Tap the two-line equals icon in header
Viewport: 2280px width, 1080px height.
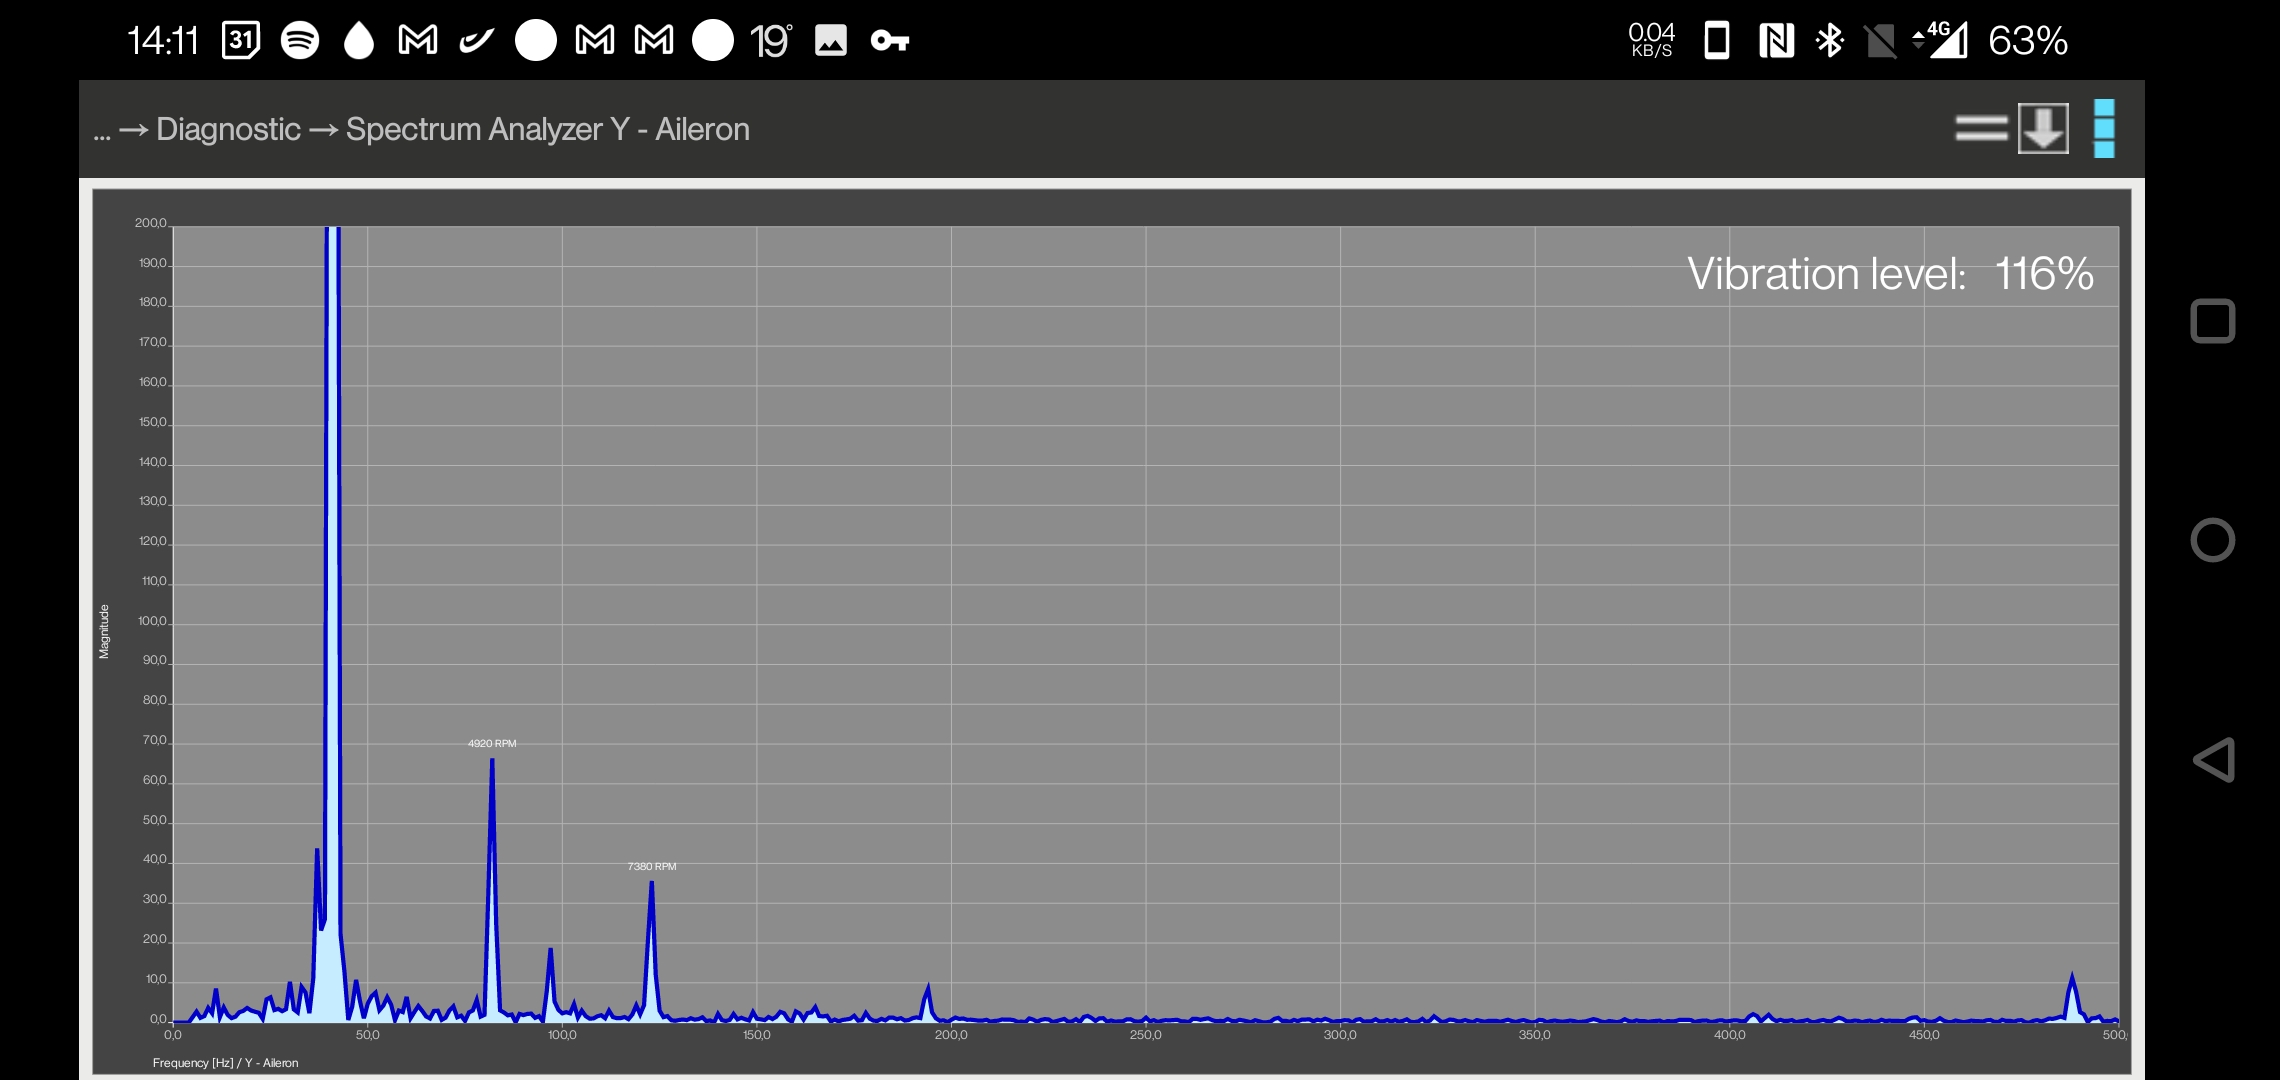(x=1981, y=128)
